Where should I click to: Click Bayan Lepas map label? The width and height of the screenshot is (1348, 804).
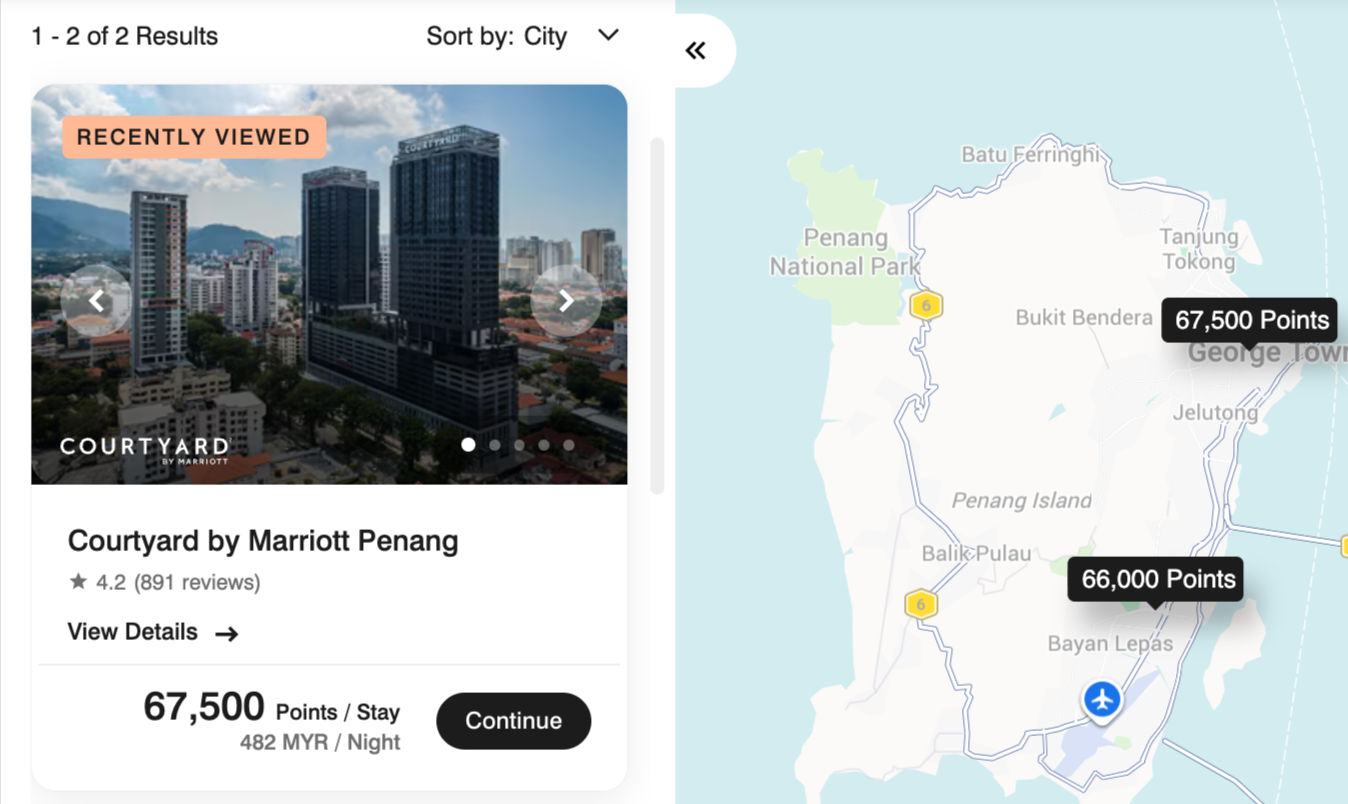pos(1110,643)
